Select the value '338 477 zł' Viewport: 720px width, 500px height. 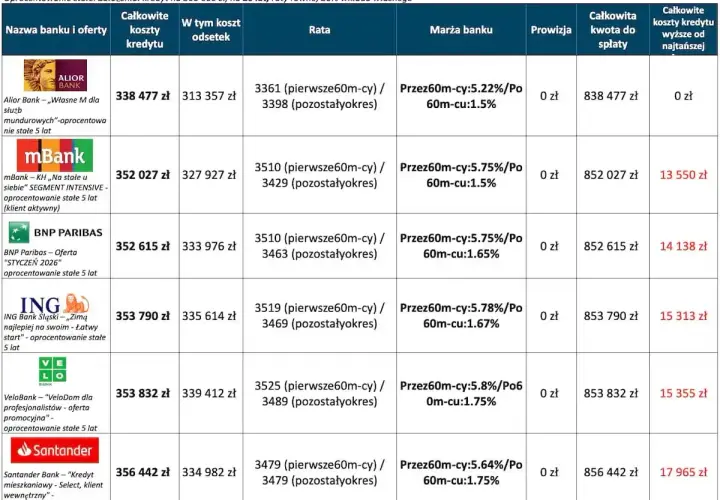[142, 96]
